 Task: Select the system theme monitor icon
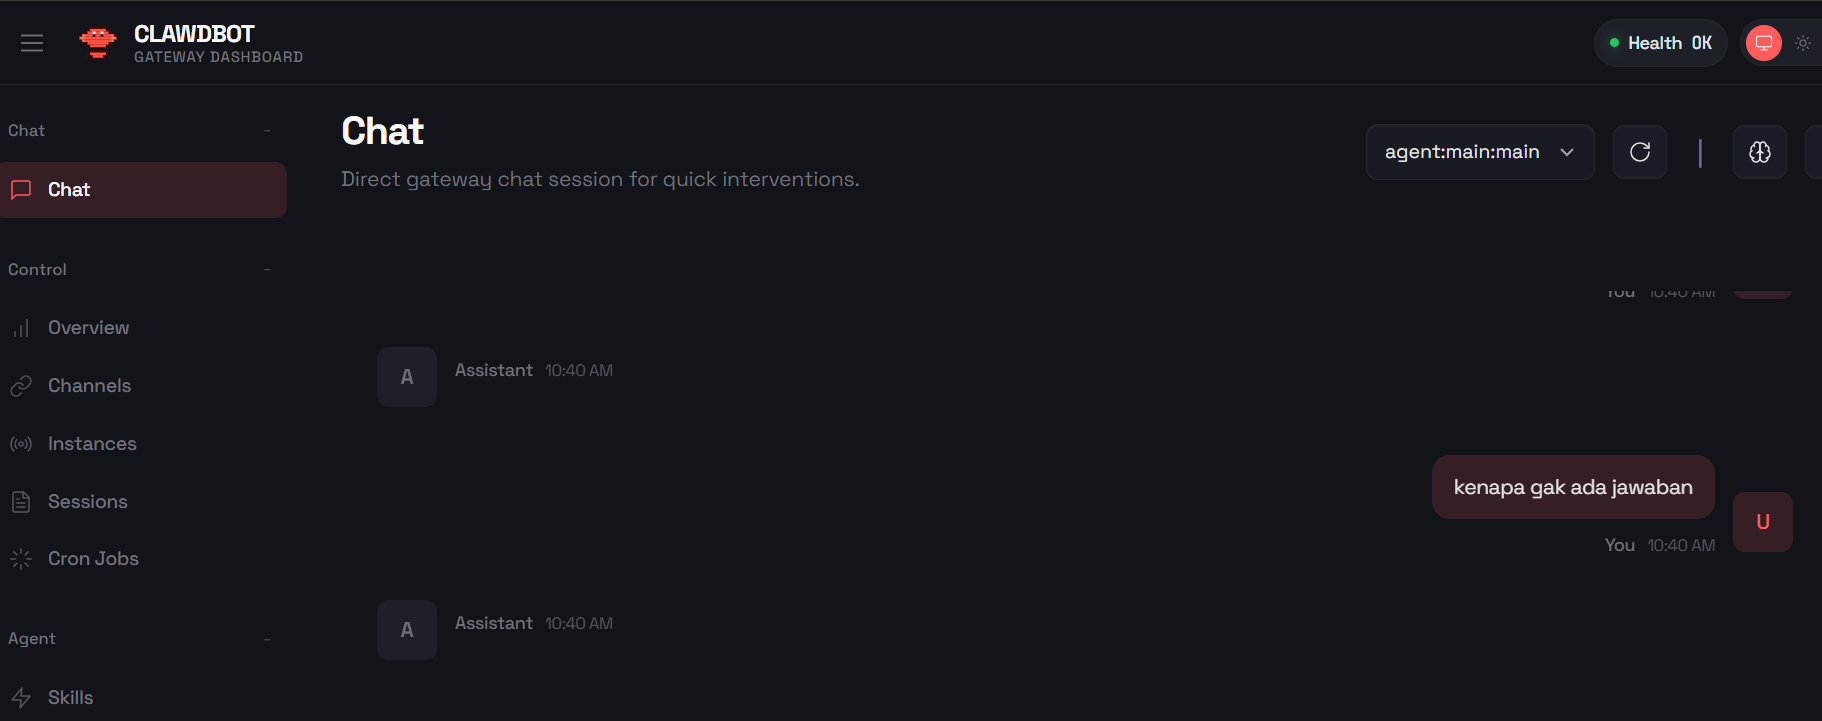click(1764, 43)
